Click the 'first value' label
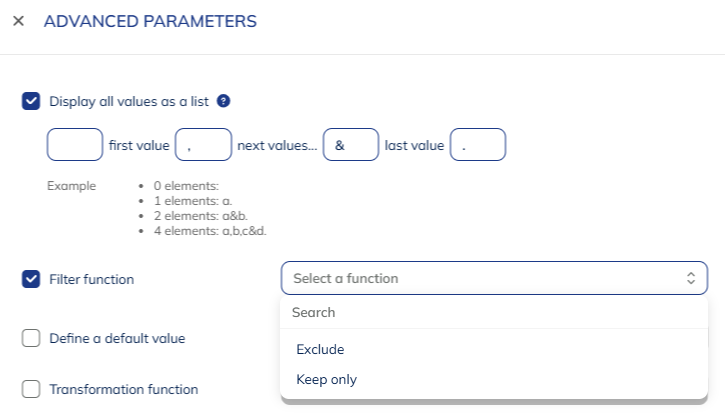Image resolution: width=725 pixels, height=415 pixels. pyautogui.click(x=139, y=145)
